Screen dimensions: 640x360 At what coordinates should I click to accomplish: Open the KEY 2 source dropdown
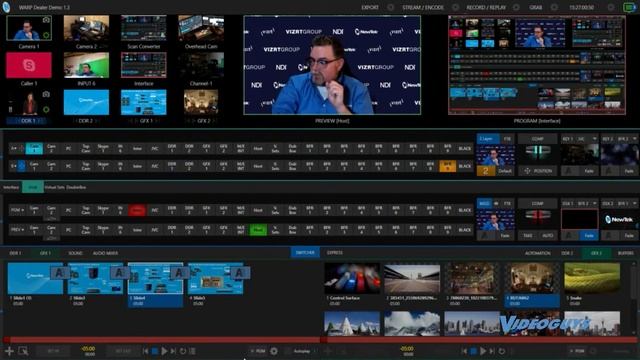pos(634,139)
